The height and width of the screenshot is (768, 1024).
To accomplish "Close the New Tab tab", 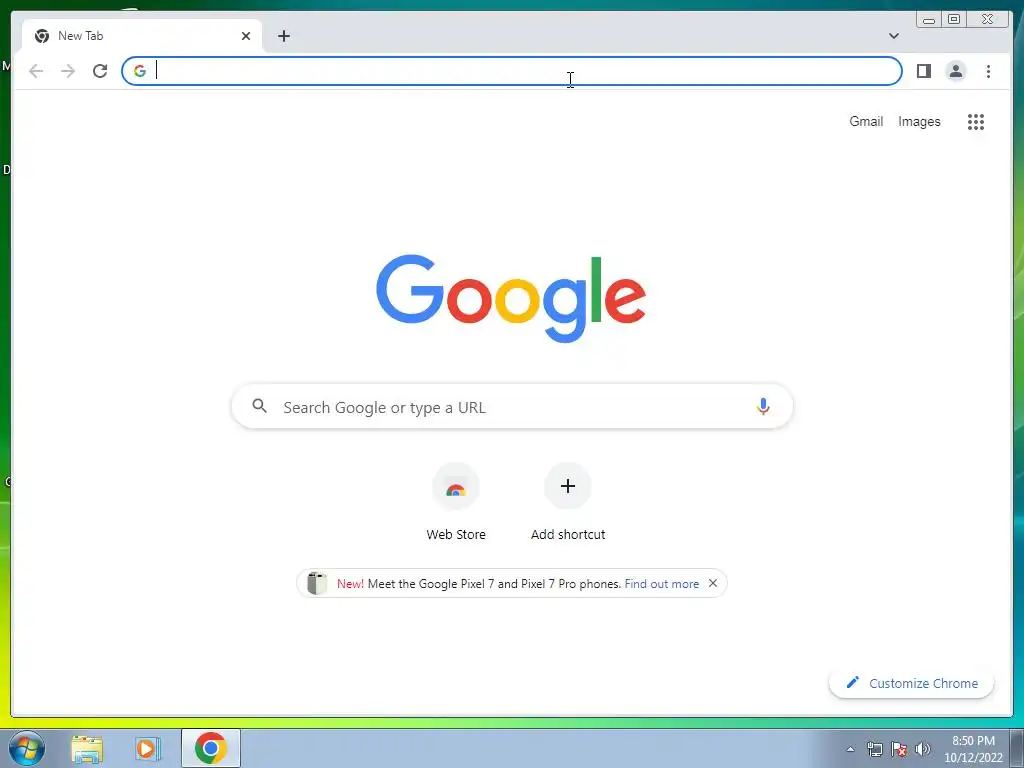I will pos(246,36).
